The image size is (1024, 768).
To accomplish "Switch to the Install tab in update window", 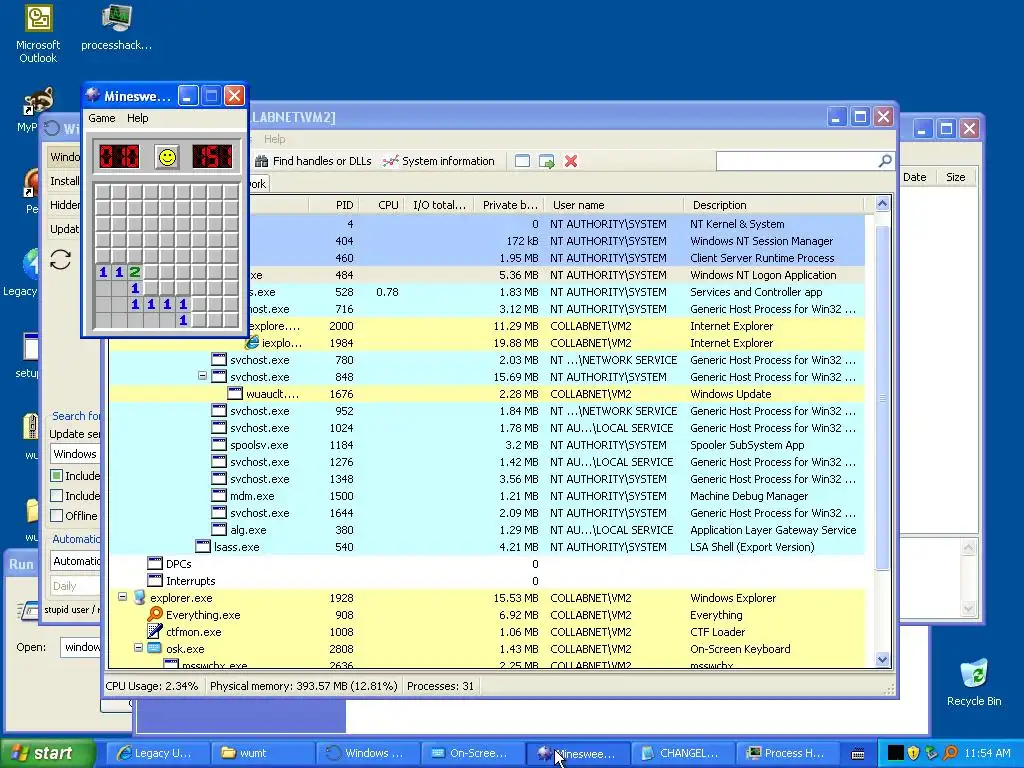I will tap(64, 181).
